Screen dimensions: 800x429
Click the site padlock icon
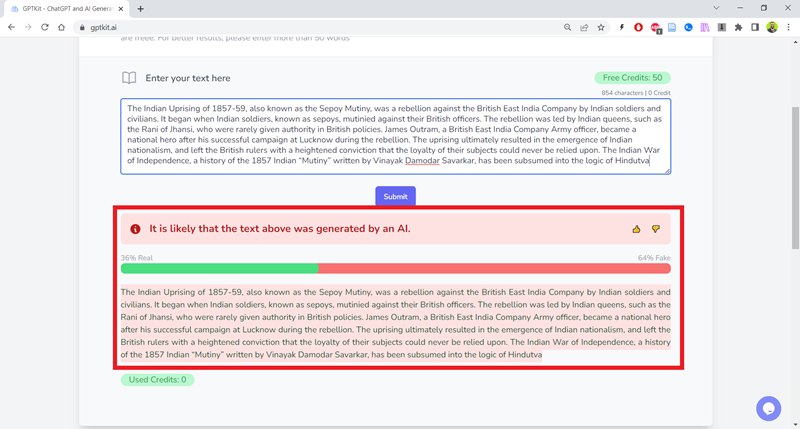(82, 28)
